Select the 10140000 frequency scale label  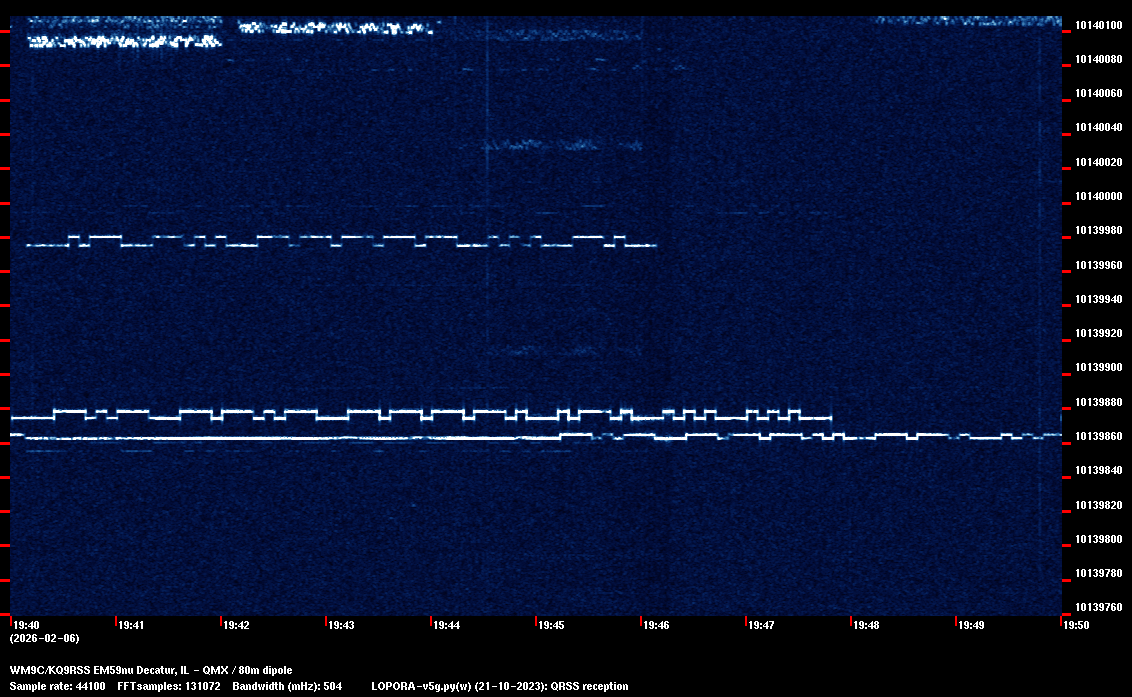point(1098,196)
